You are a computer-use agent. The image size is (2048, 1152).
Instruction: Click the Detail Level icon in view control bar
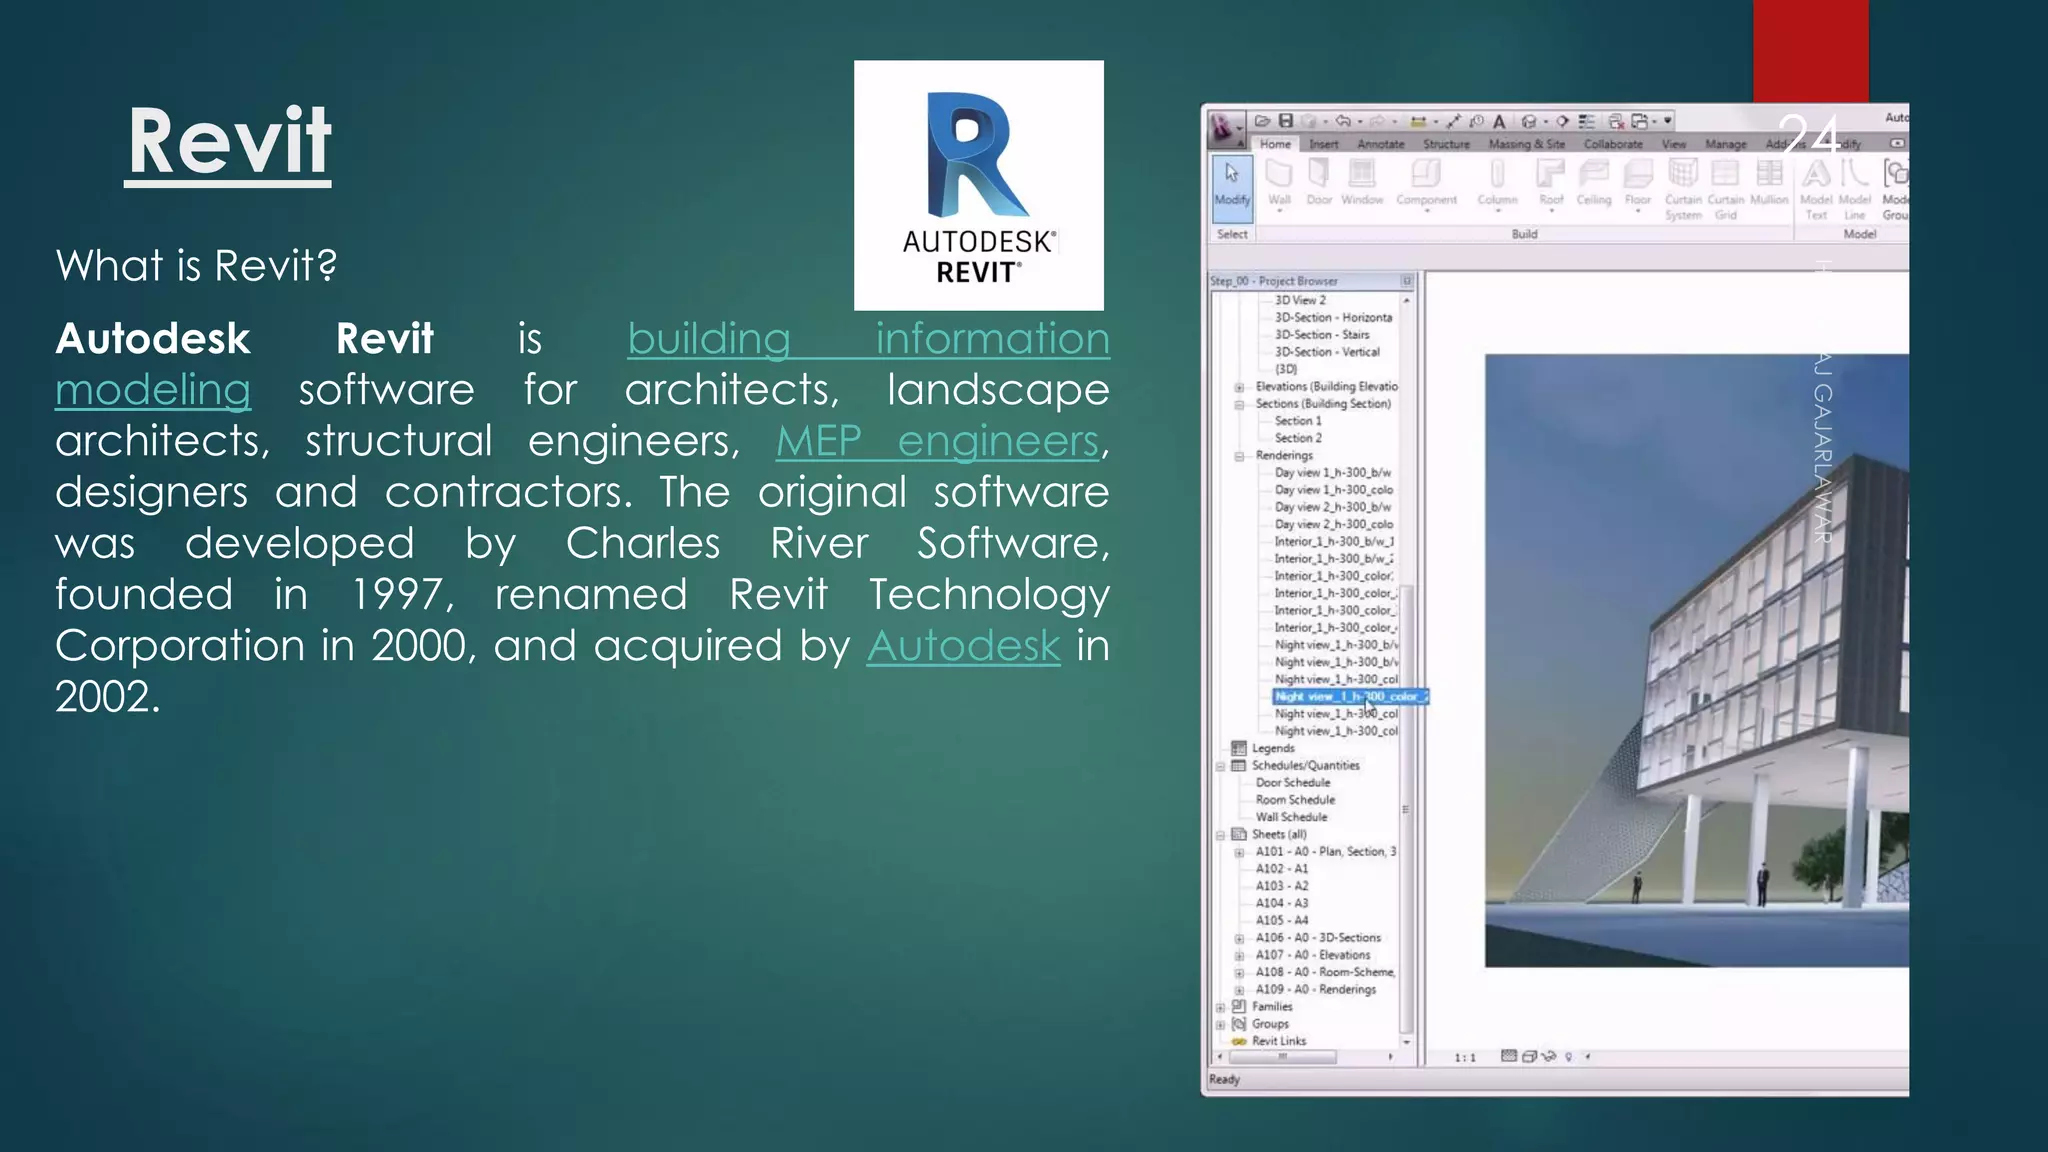tap(1509, 1056)
